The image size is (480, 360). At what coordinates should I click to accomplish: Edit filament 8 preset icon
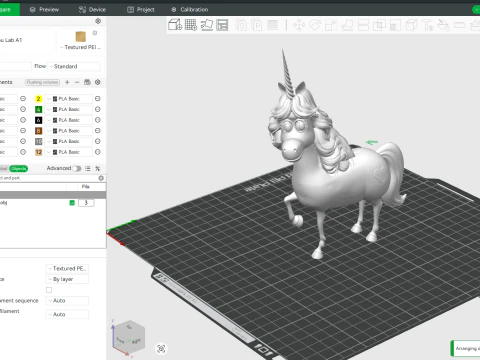[98, 131]
